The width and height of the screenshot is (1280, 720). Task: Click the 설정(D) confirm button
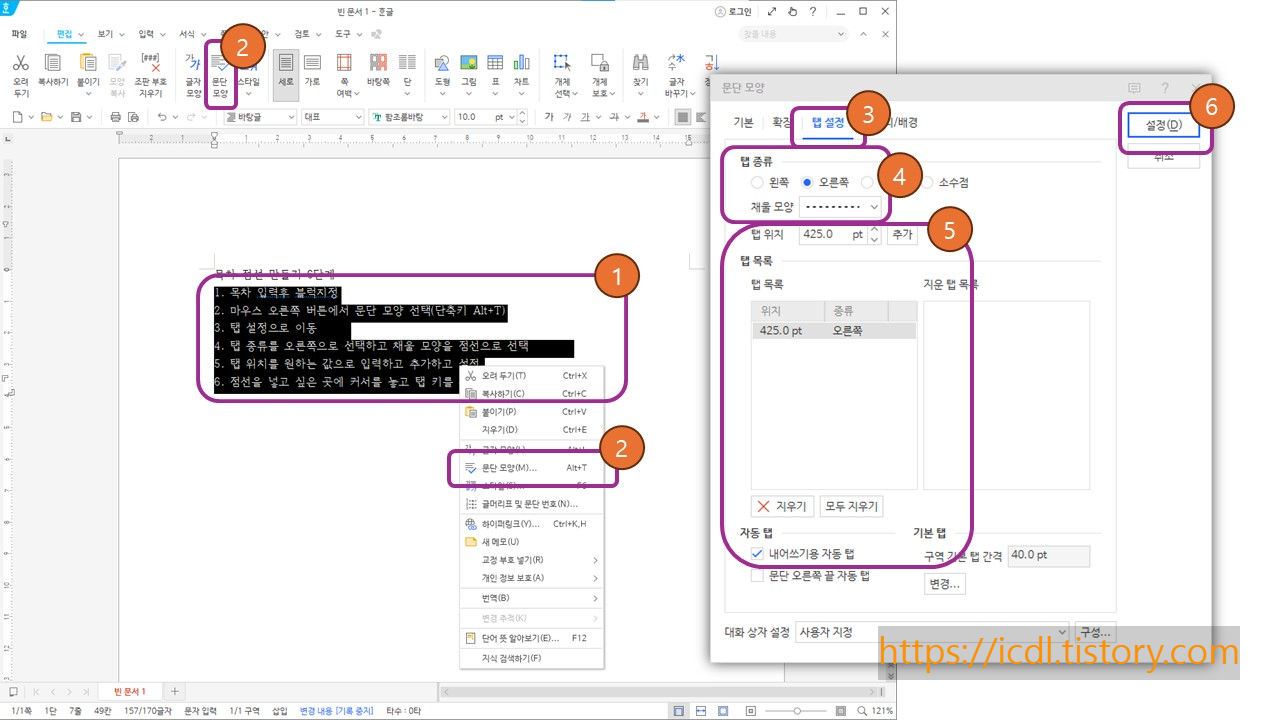coord(1163,125)
